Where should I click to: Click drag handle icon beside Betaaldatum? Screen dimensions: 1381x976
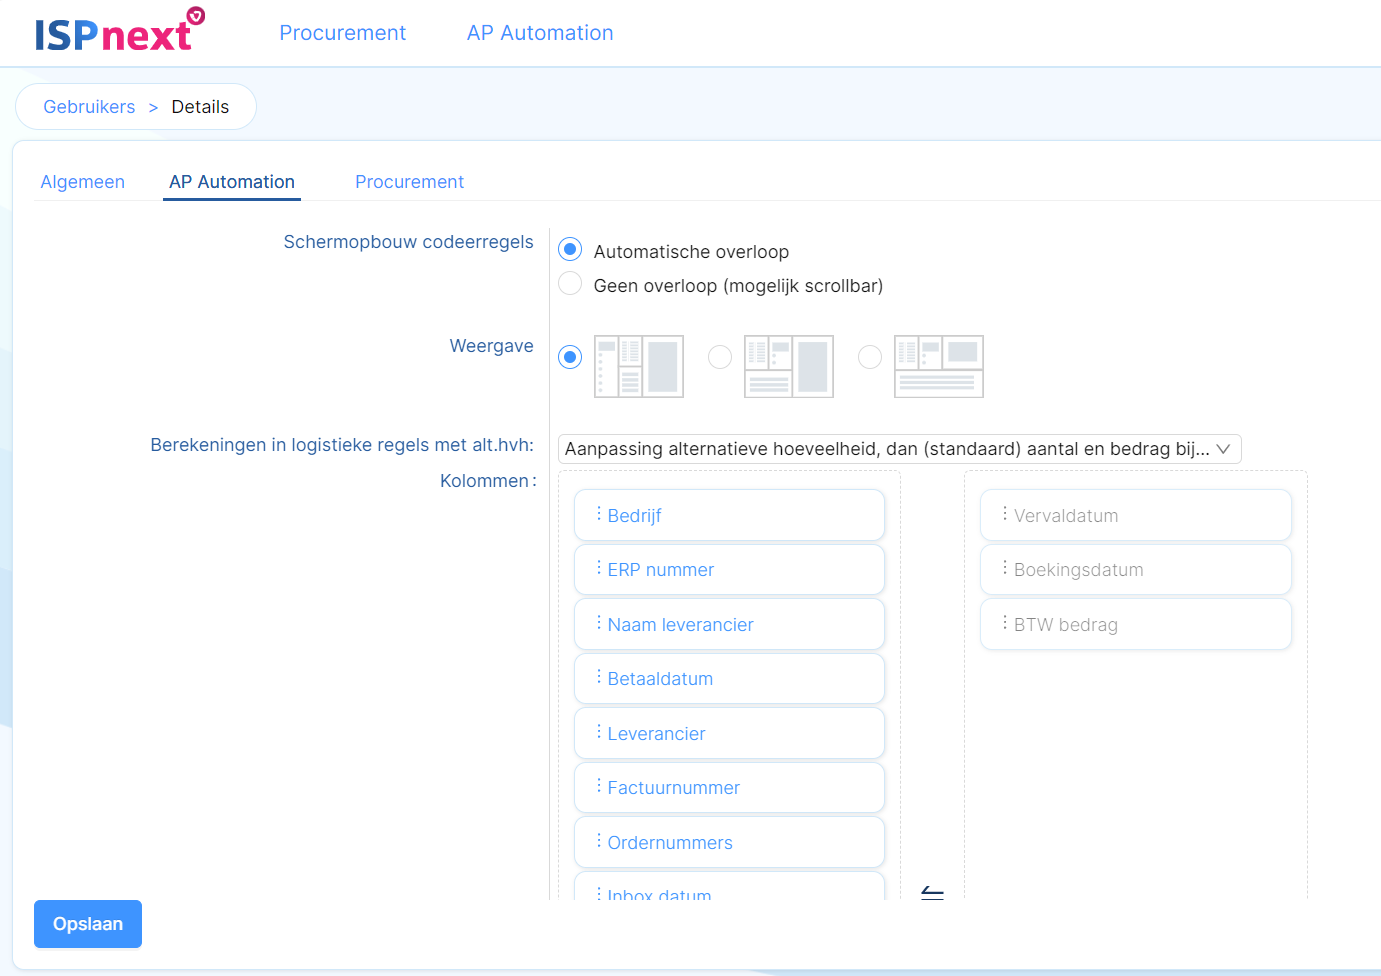tap(599, 677)
